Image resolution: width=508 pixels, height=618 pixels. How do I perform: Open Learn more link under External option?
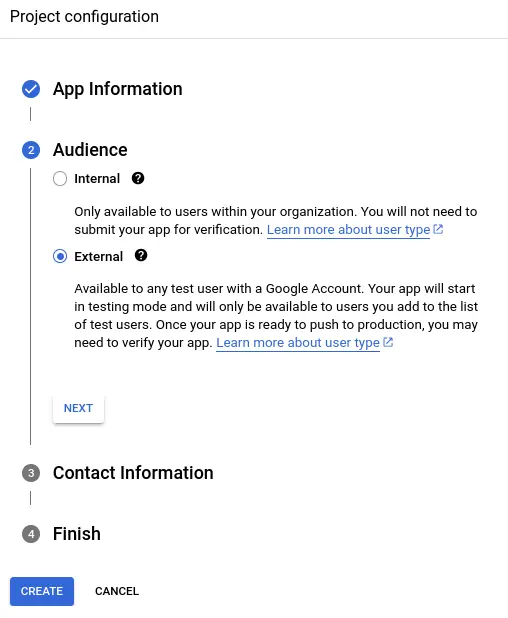point(298,343)
